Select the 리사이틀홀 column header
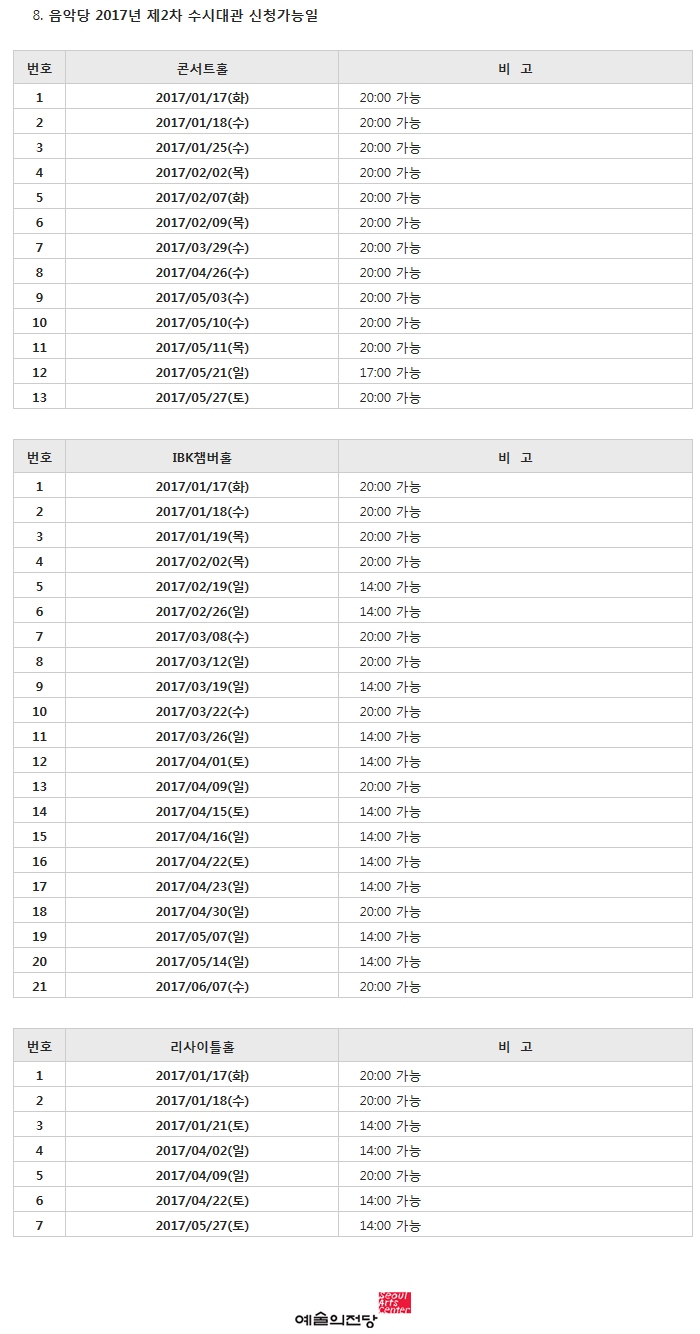The image size is (700, 1334). pos(202,1047)
